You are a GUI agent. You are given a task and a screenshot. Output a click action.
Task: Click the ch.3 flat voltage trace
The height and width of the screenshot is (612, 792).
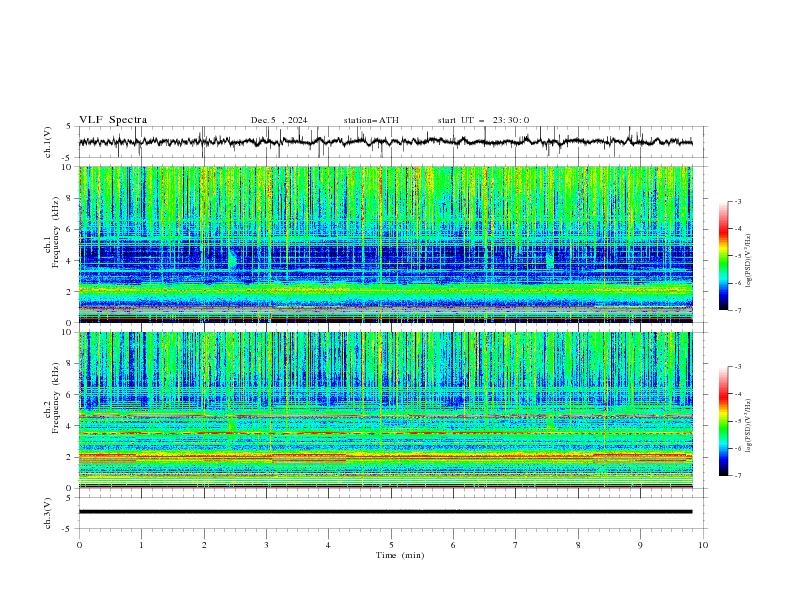[385, 512]
